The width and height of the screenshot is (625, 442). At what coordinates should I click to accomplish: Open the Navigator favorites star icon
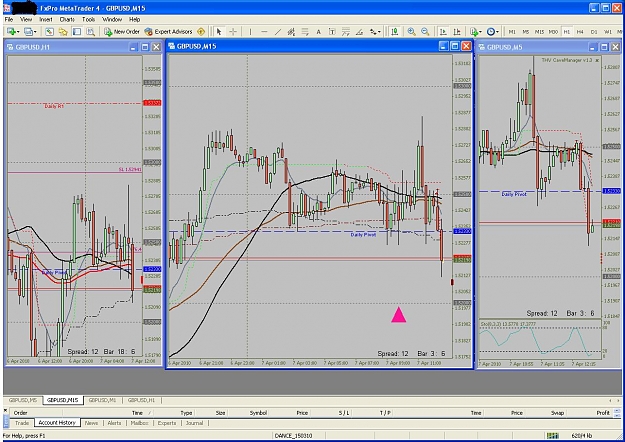[63, 31]
